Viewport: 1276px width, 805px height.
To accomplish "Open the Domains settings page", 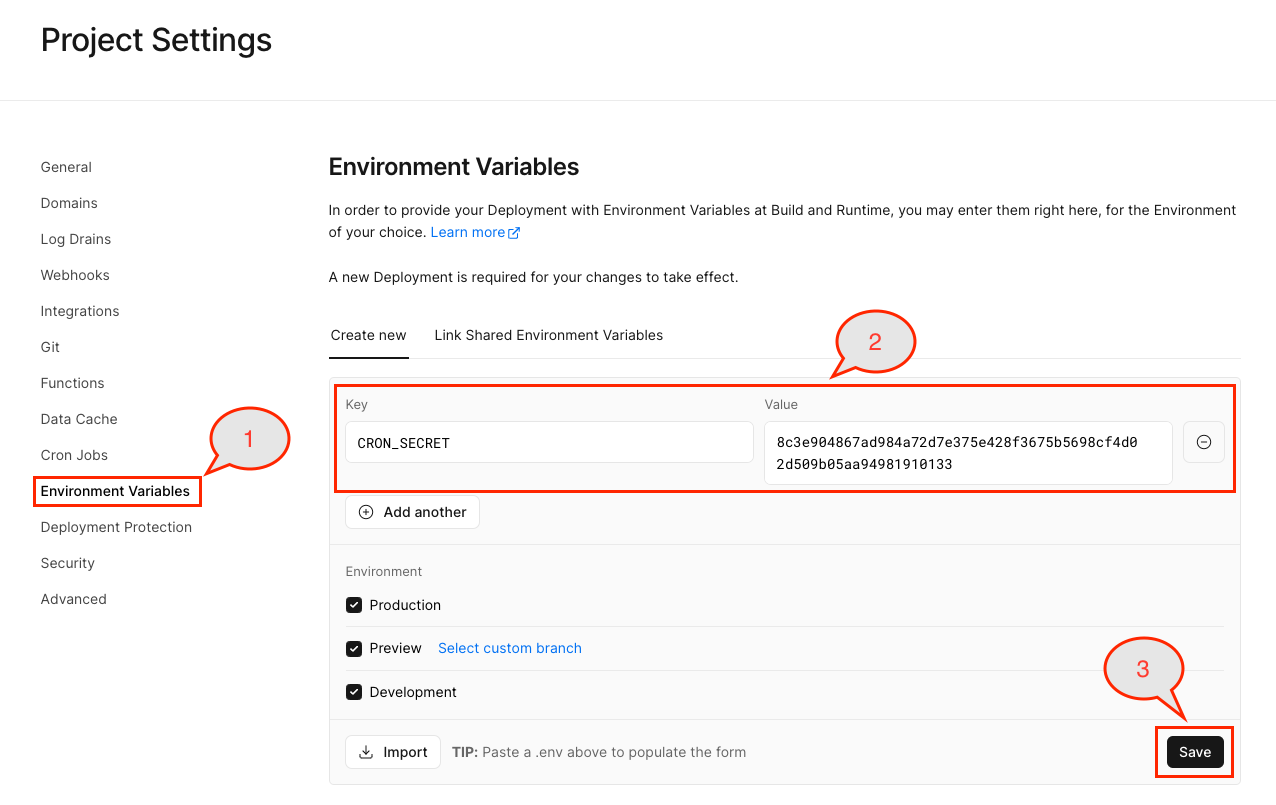I will 68,203.
